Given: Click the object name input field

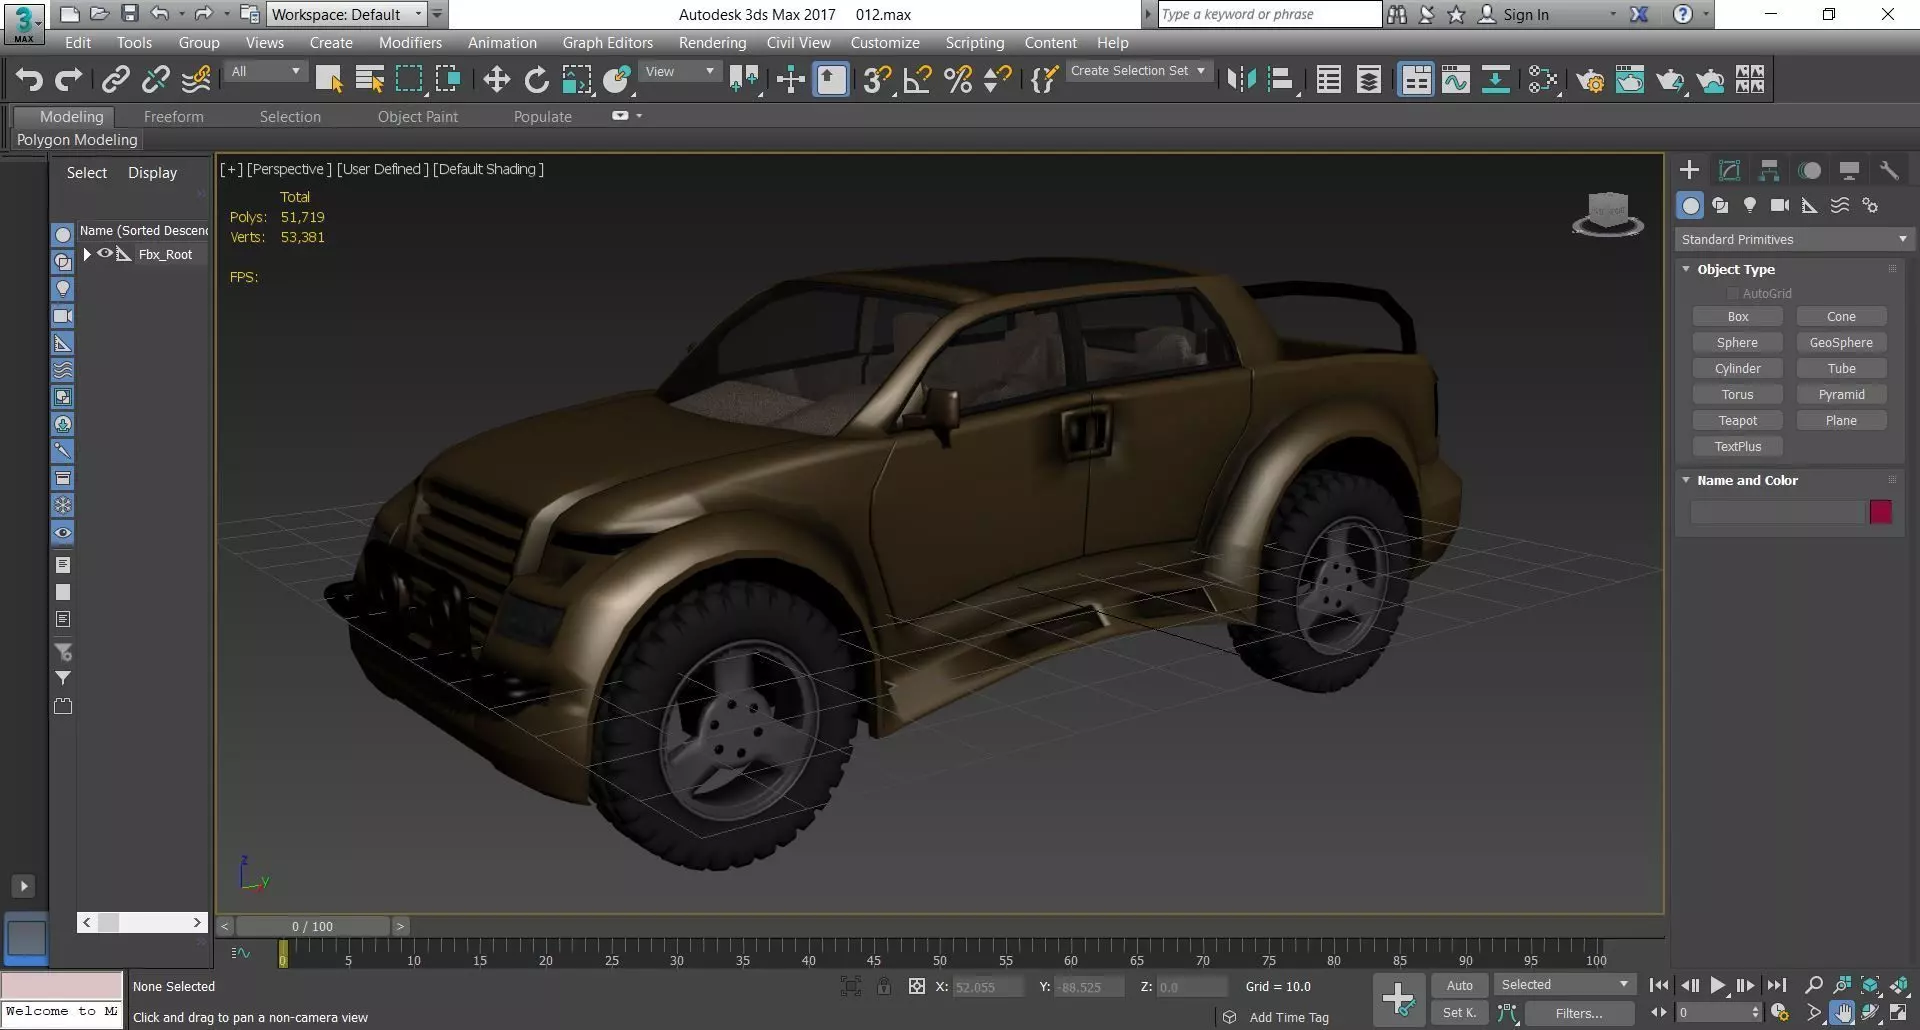Looking at the screenshot, I should pyautogui.click(x=1778, y=512).
